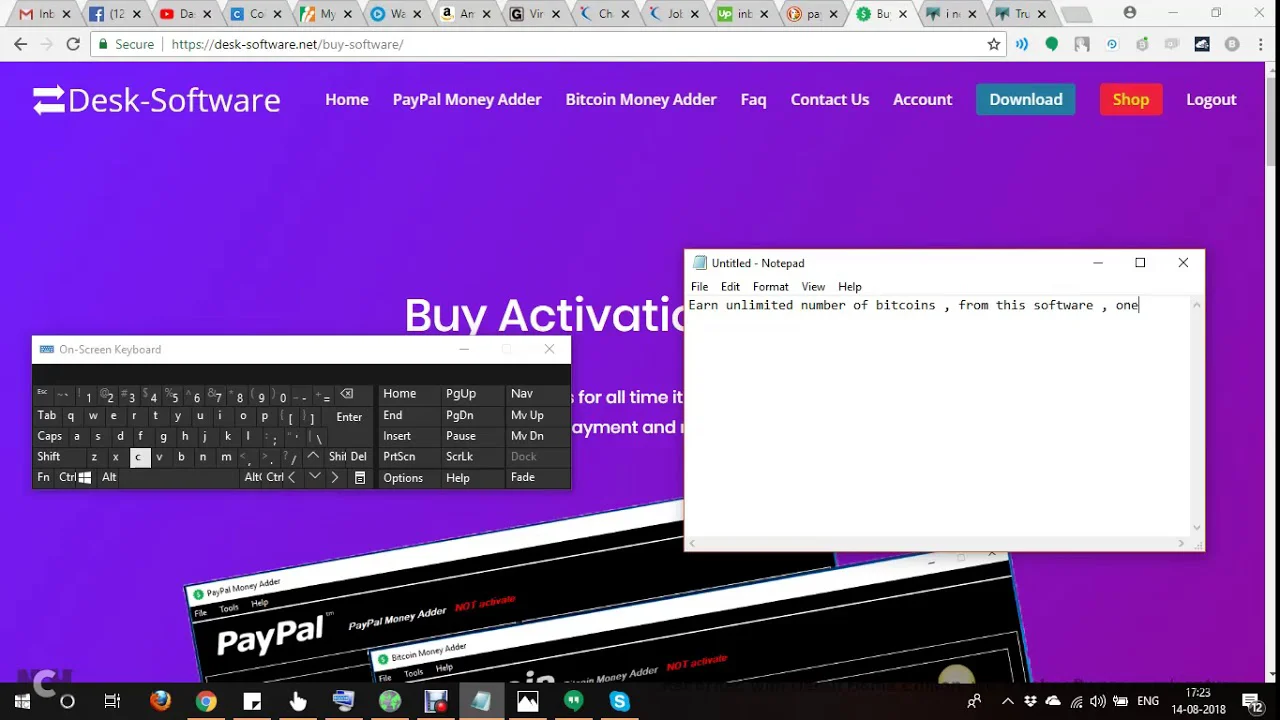This screenshot has height=720, width=1280.
Task: Open Skype from the taskbar
Action: tap(619, 702)
